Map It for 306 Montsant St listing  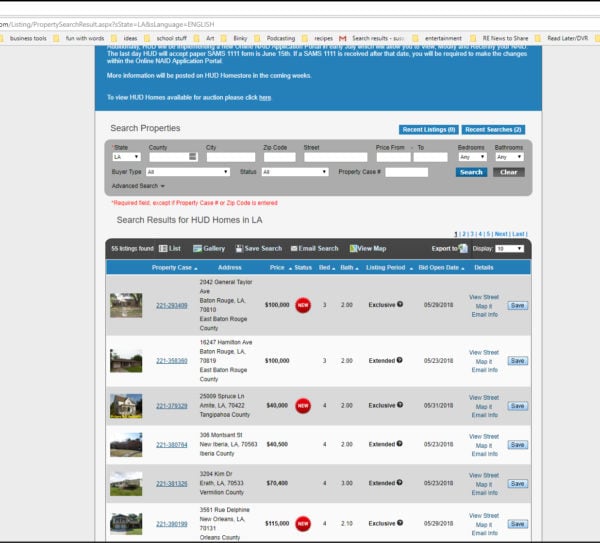tap(484, 445)
